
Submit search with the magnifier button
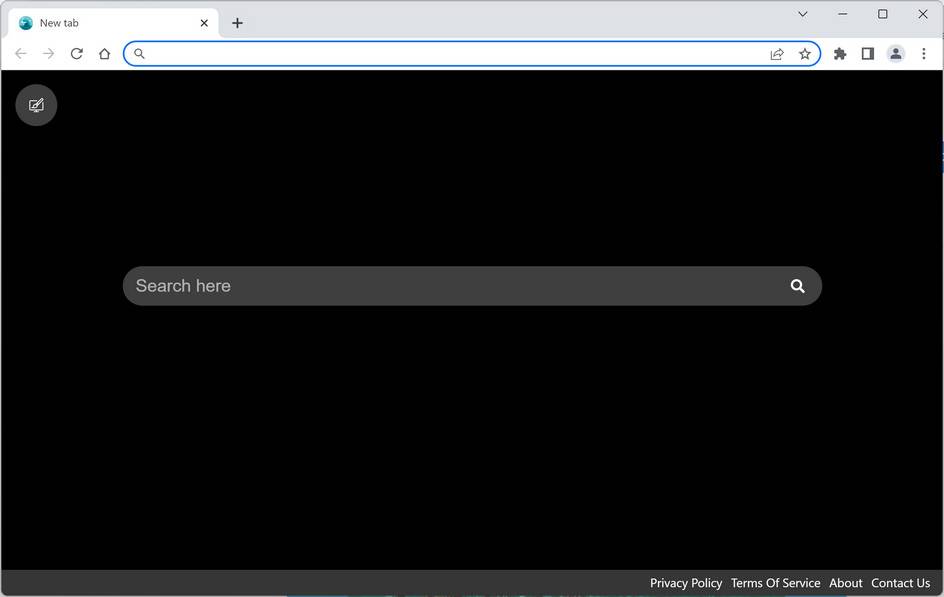coord(797,286)
